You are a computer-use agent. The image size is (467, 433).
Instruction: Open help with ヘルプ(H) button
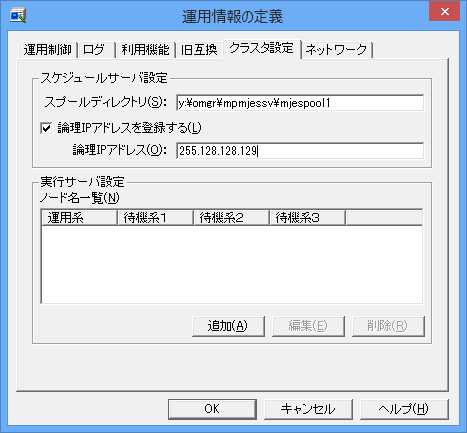click(x=404, y=409)
